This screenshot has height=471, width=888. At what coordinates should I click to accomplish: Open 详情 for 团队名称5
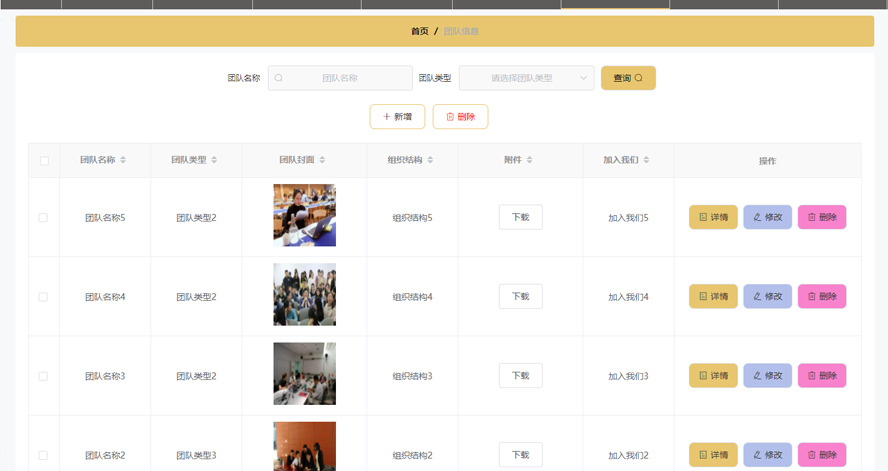(713, 217)
